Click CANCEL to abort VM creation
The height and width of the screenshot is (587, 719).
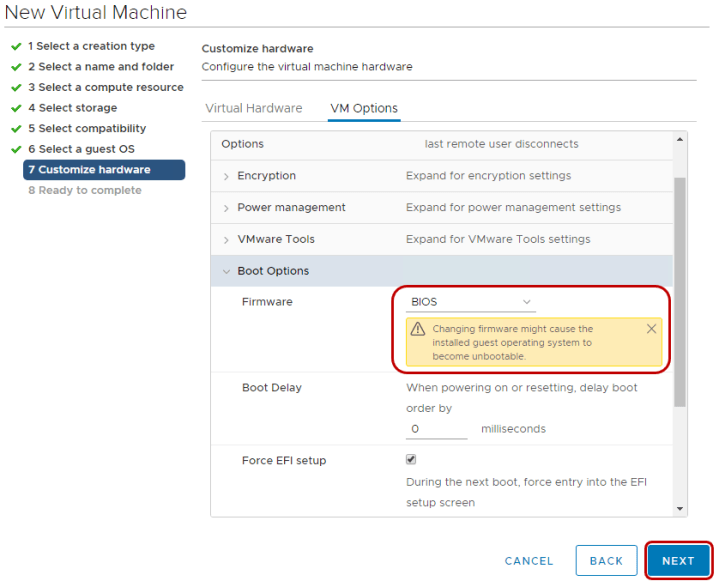tap(529, 561)
